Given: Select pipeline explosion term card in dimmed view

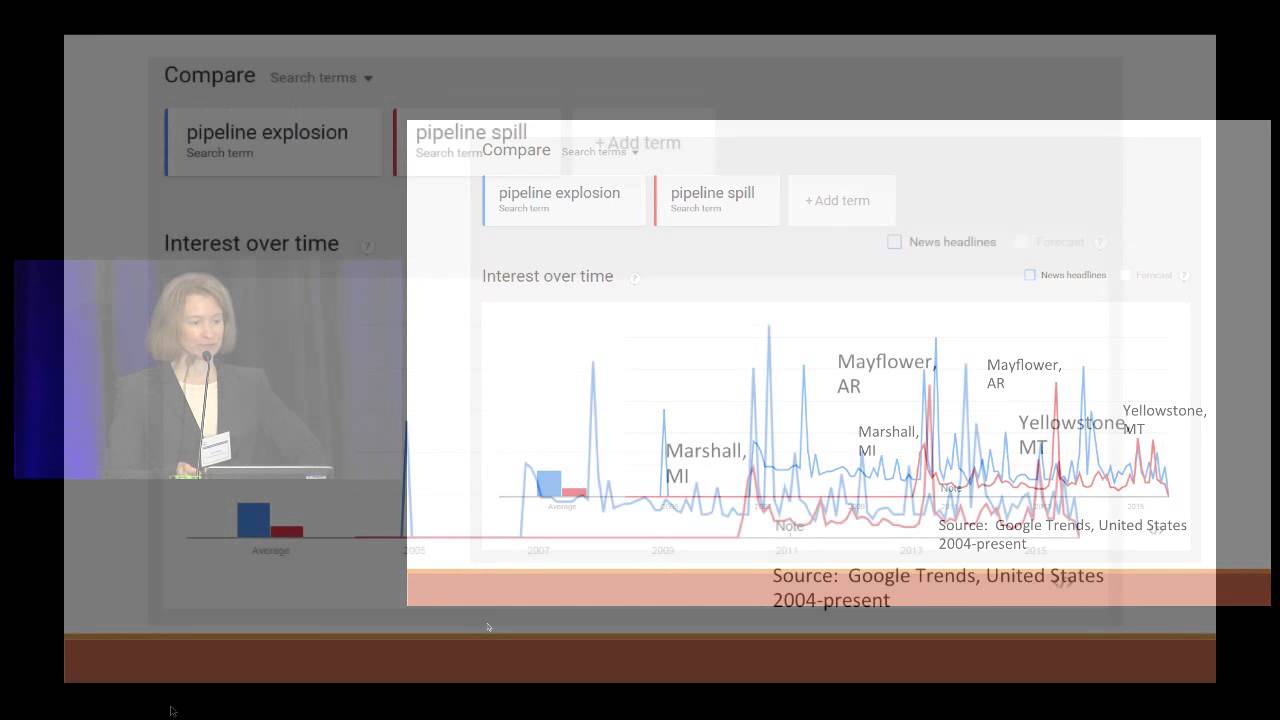Looking at the screenshot, I should 274,141.
